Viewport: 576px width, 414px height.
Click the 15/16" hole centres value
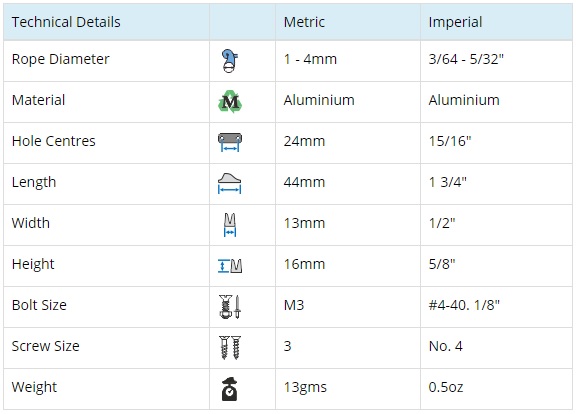[x=450, y=141]
